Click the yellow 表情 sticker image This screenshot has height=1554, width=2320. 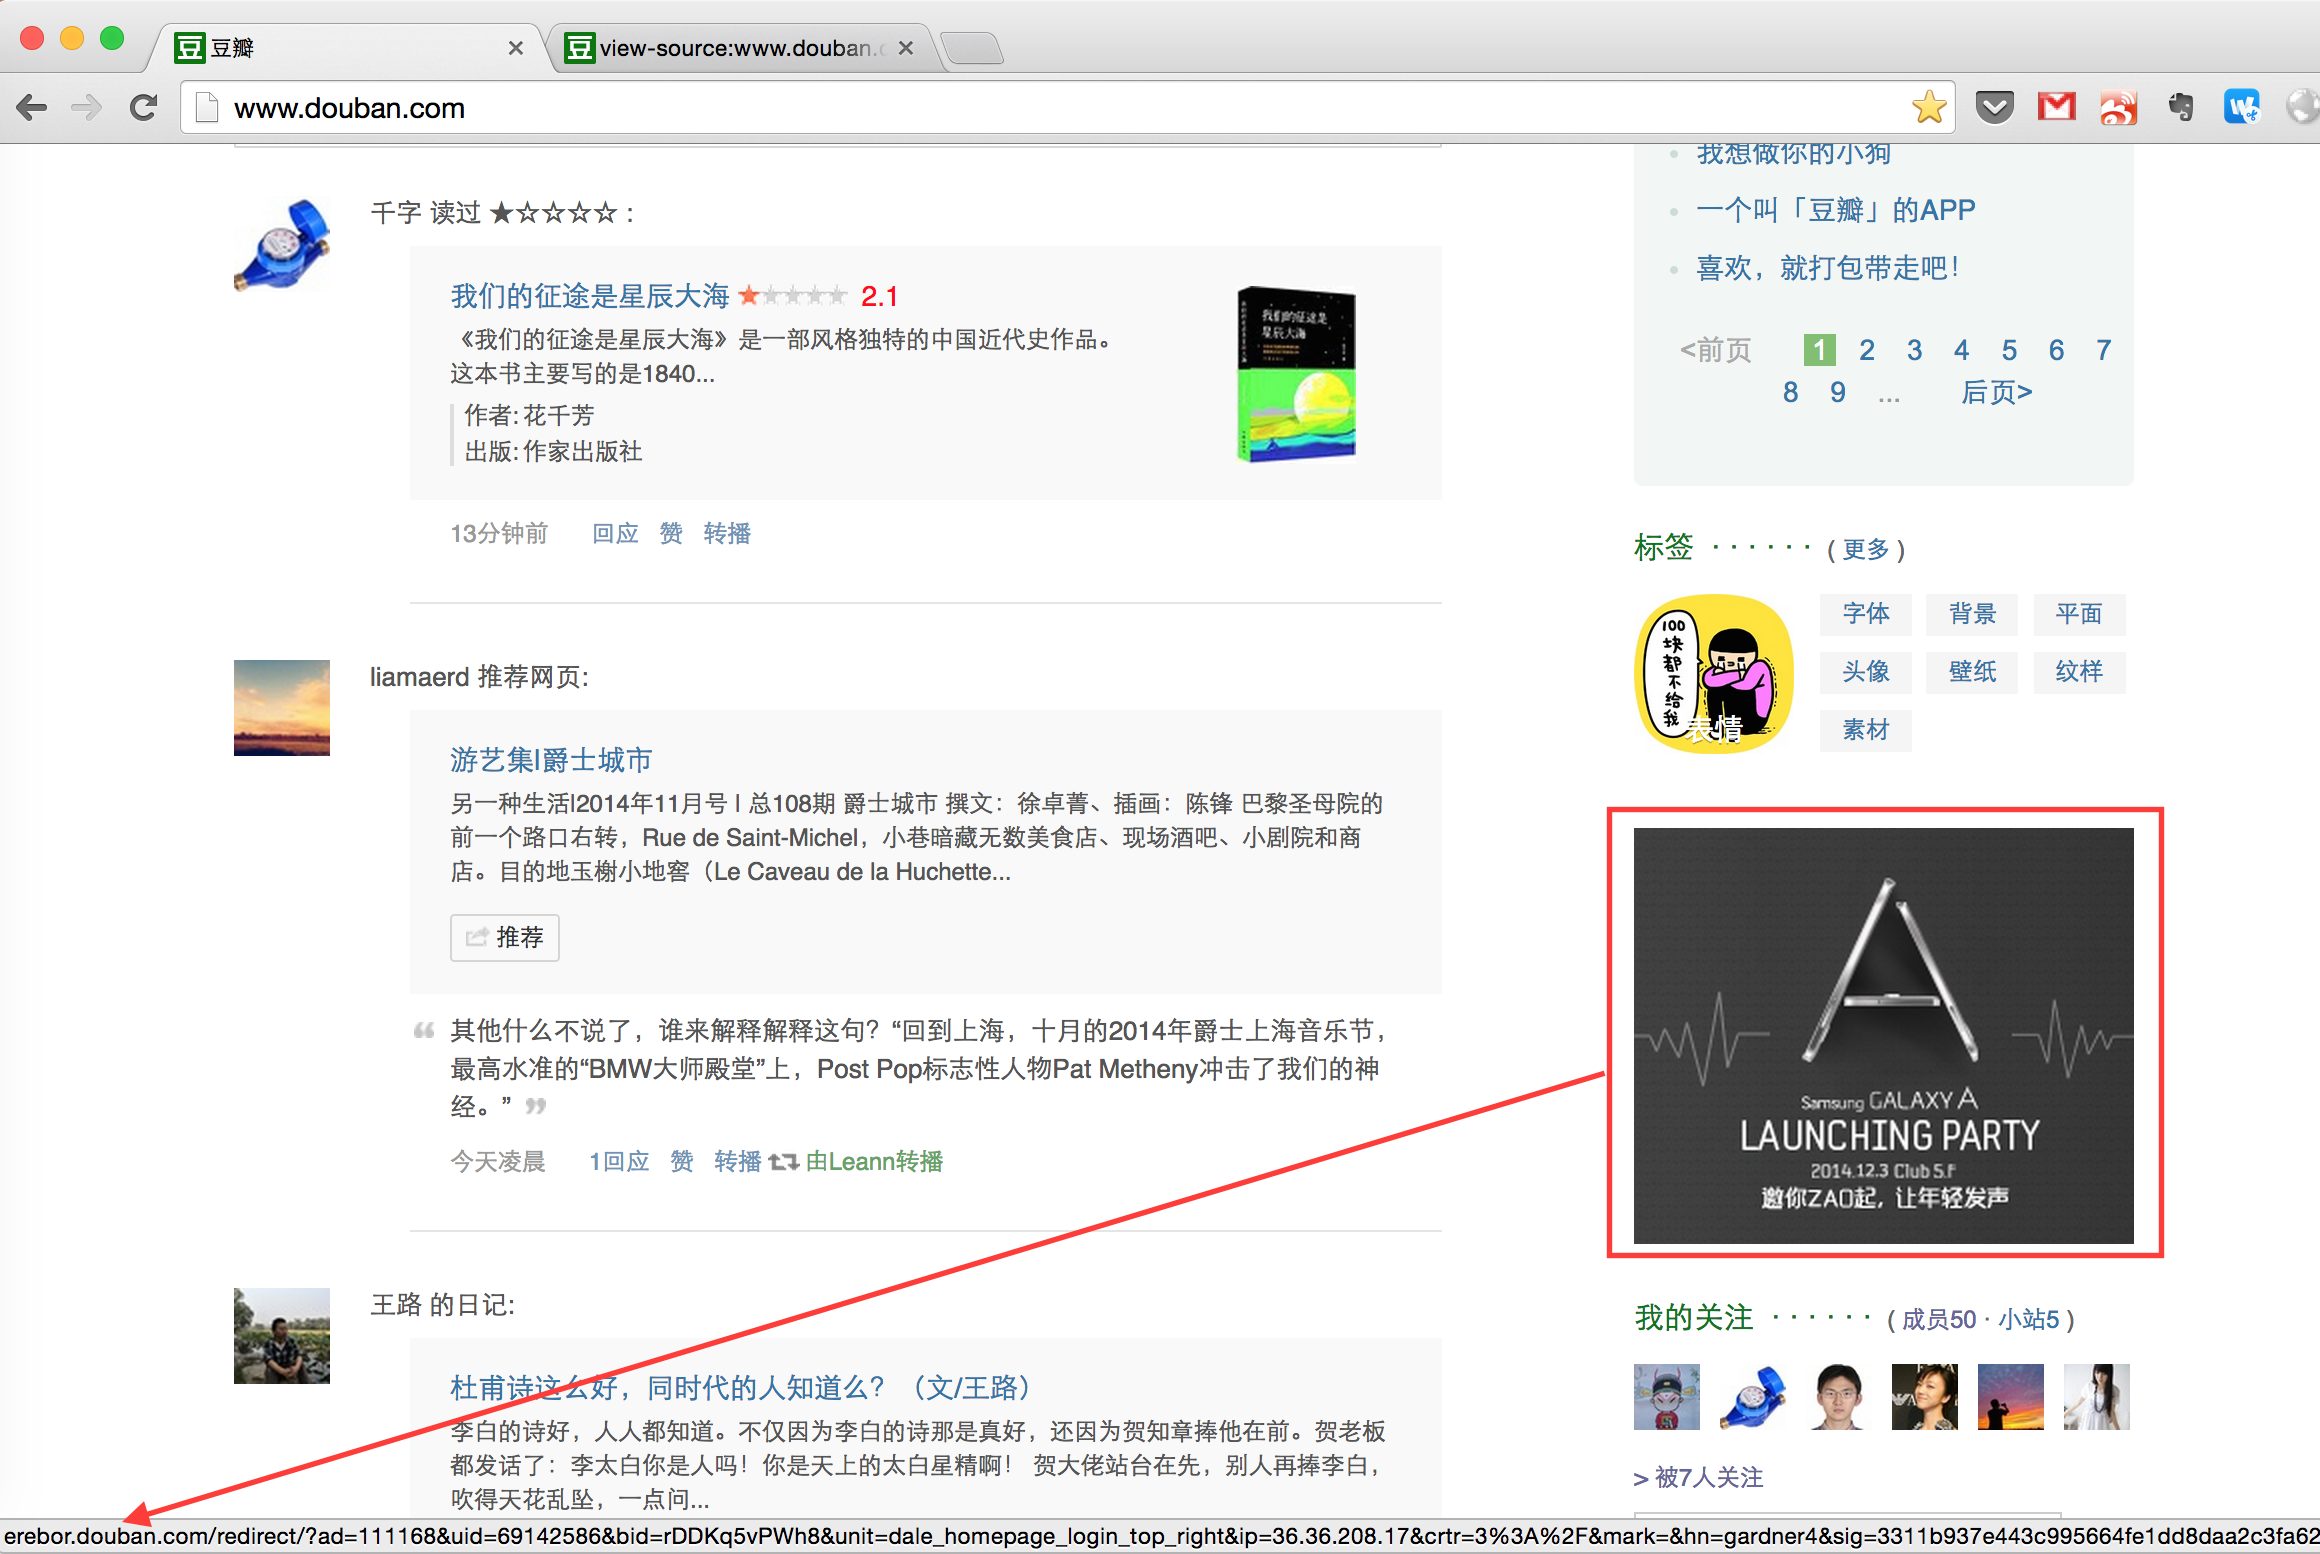coord(1714,674)
